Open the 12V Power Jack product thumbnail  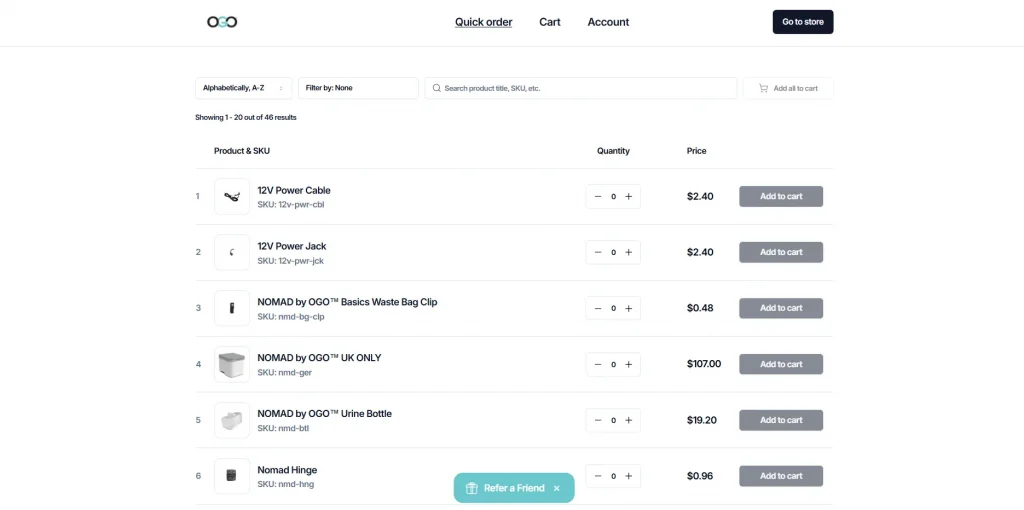tap(232, 253)
